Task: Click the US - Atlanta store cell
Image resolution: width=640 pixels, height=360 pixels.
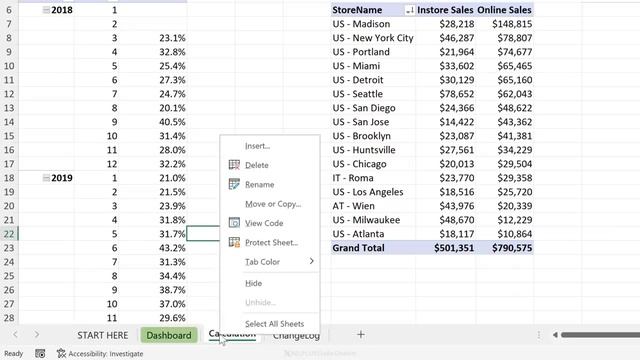Action: click(373, 234)
